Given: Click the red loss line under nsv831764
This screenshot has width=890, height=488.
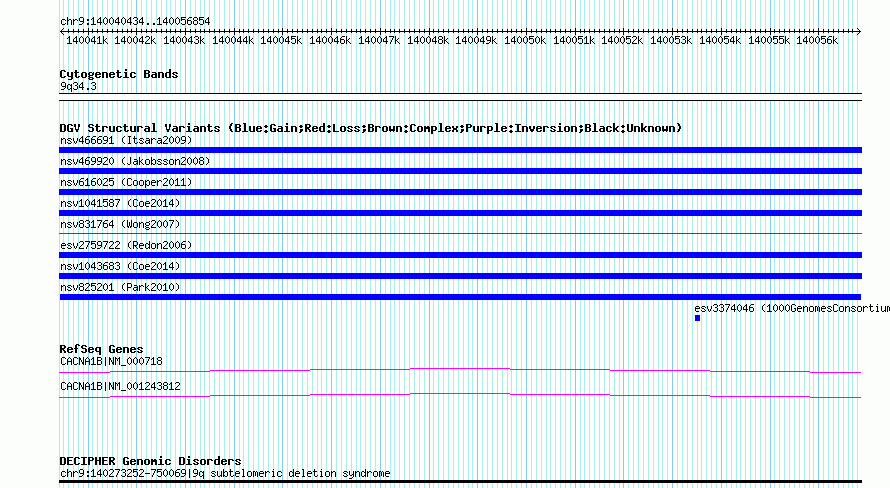Looking at the screenshot, I should click(460, 233).
